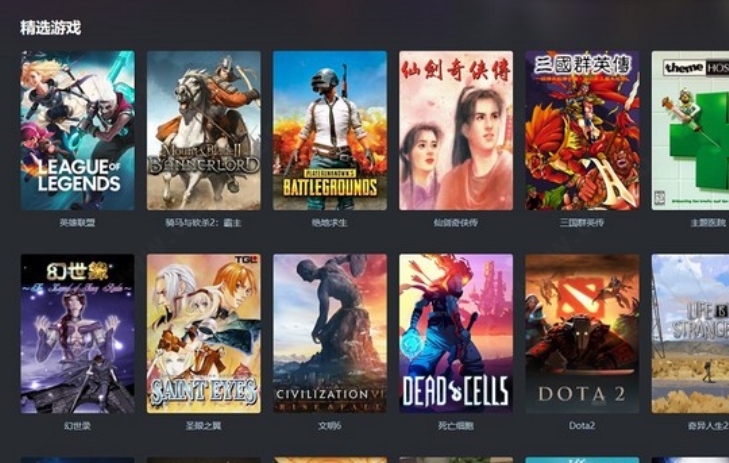729x463 pixels.
Task: Click the 死亡细胞 caption text
Action: [456, 425]
